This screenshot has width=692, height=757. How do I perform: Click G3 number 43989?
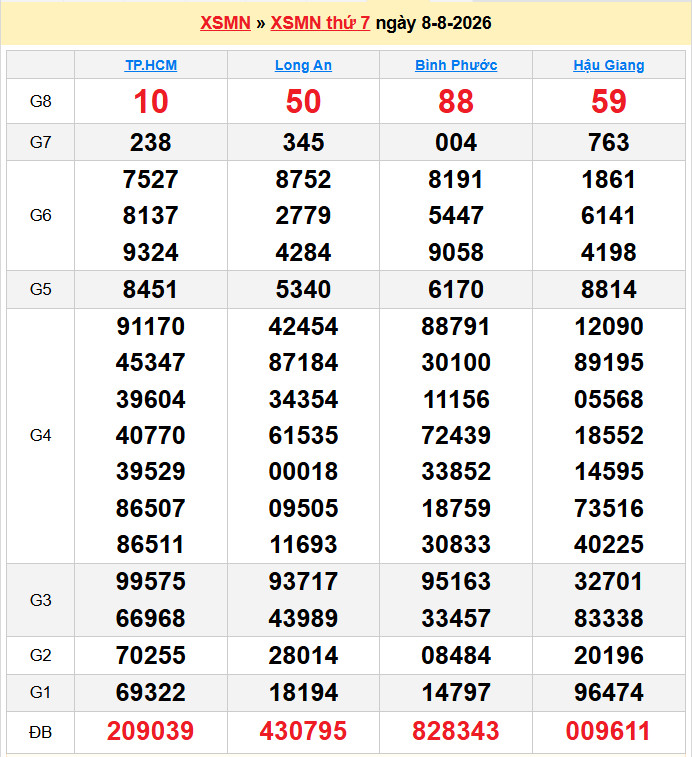pos(303,618)
